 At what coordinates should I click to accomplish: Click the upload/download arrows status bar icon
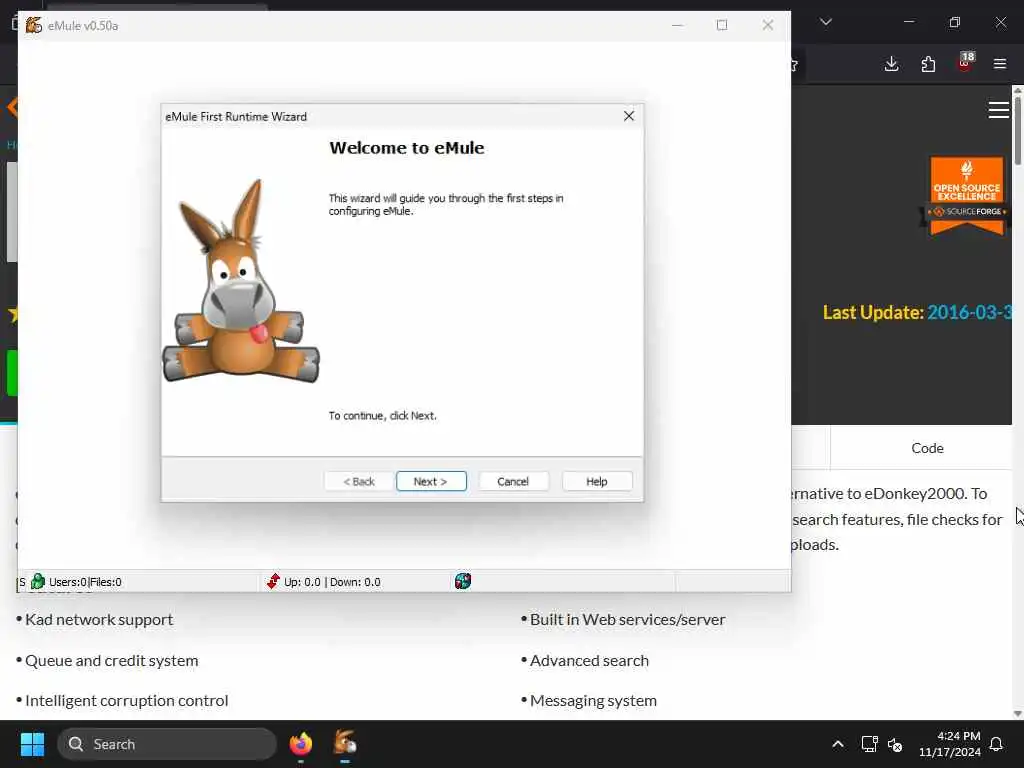click(273, 581)
